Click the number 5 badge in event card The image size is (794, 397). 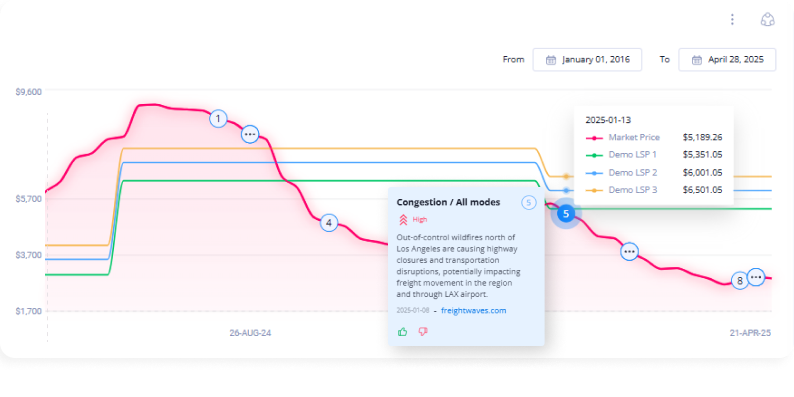[528, 203]
